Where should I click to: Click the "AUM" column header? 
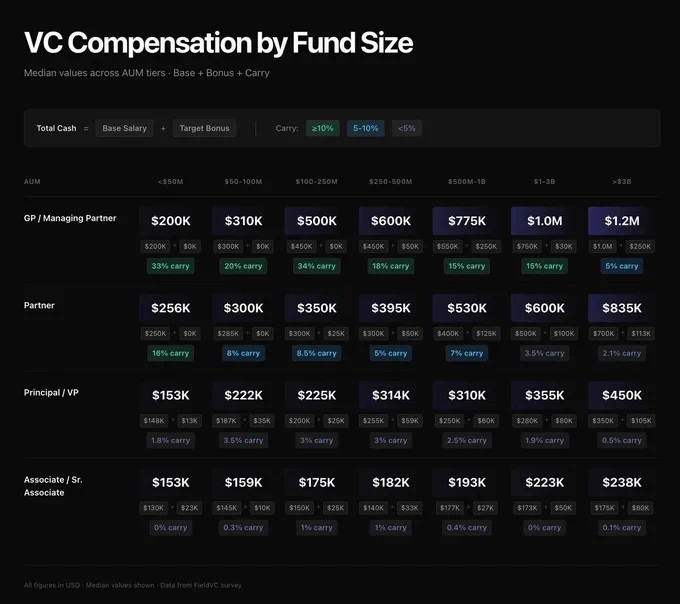point(32,182)
